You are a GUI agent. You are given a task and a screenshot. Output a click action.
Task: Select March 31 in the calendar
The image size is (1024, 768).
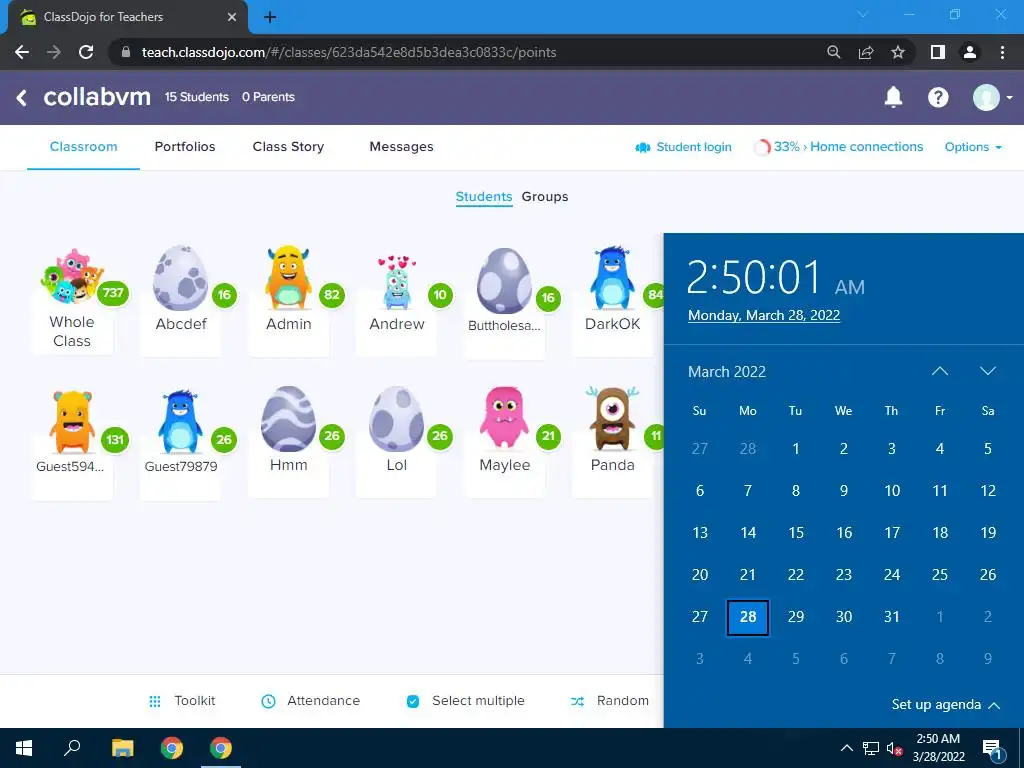[x=891, y=617]
